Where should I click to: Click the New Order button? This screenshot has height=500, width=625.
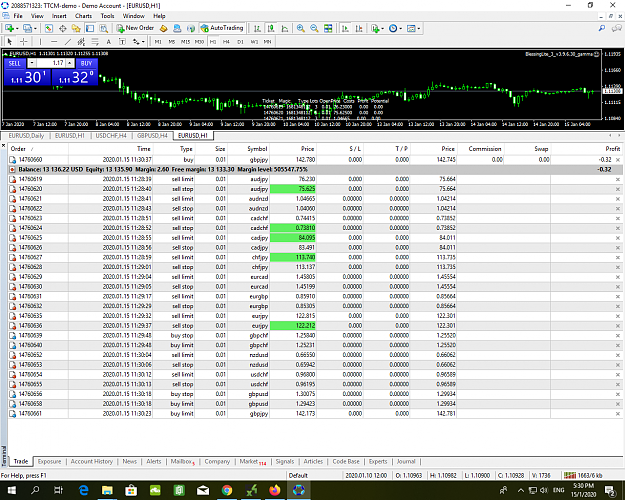(x=136, y=28)
